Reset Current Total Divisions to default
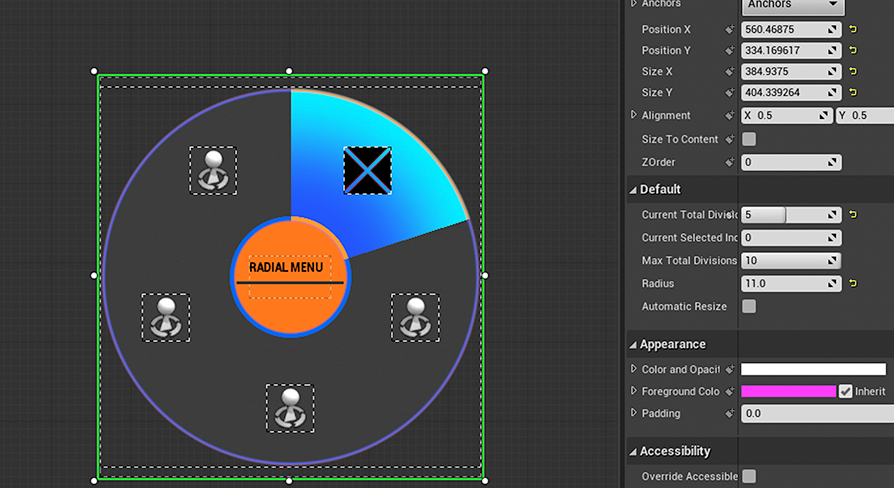The height and width of the screenshot is (488, 894). (x=853, y=215)
